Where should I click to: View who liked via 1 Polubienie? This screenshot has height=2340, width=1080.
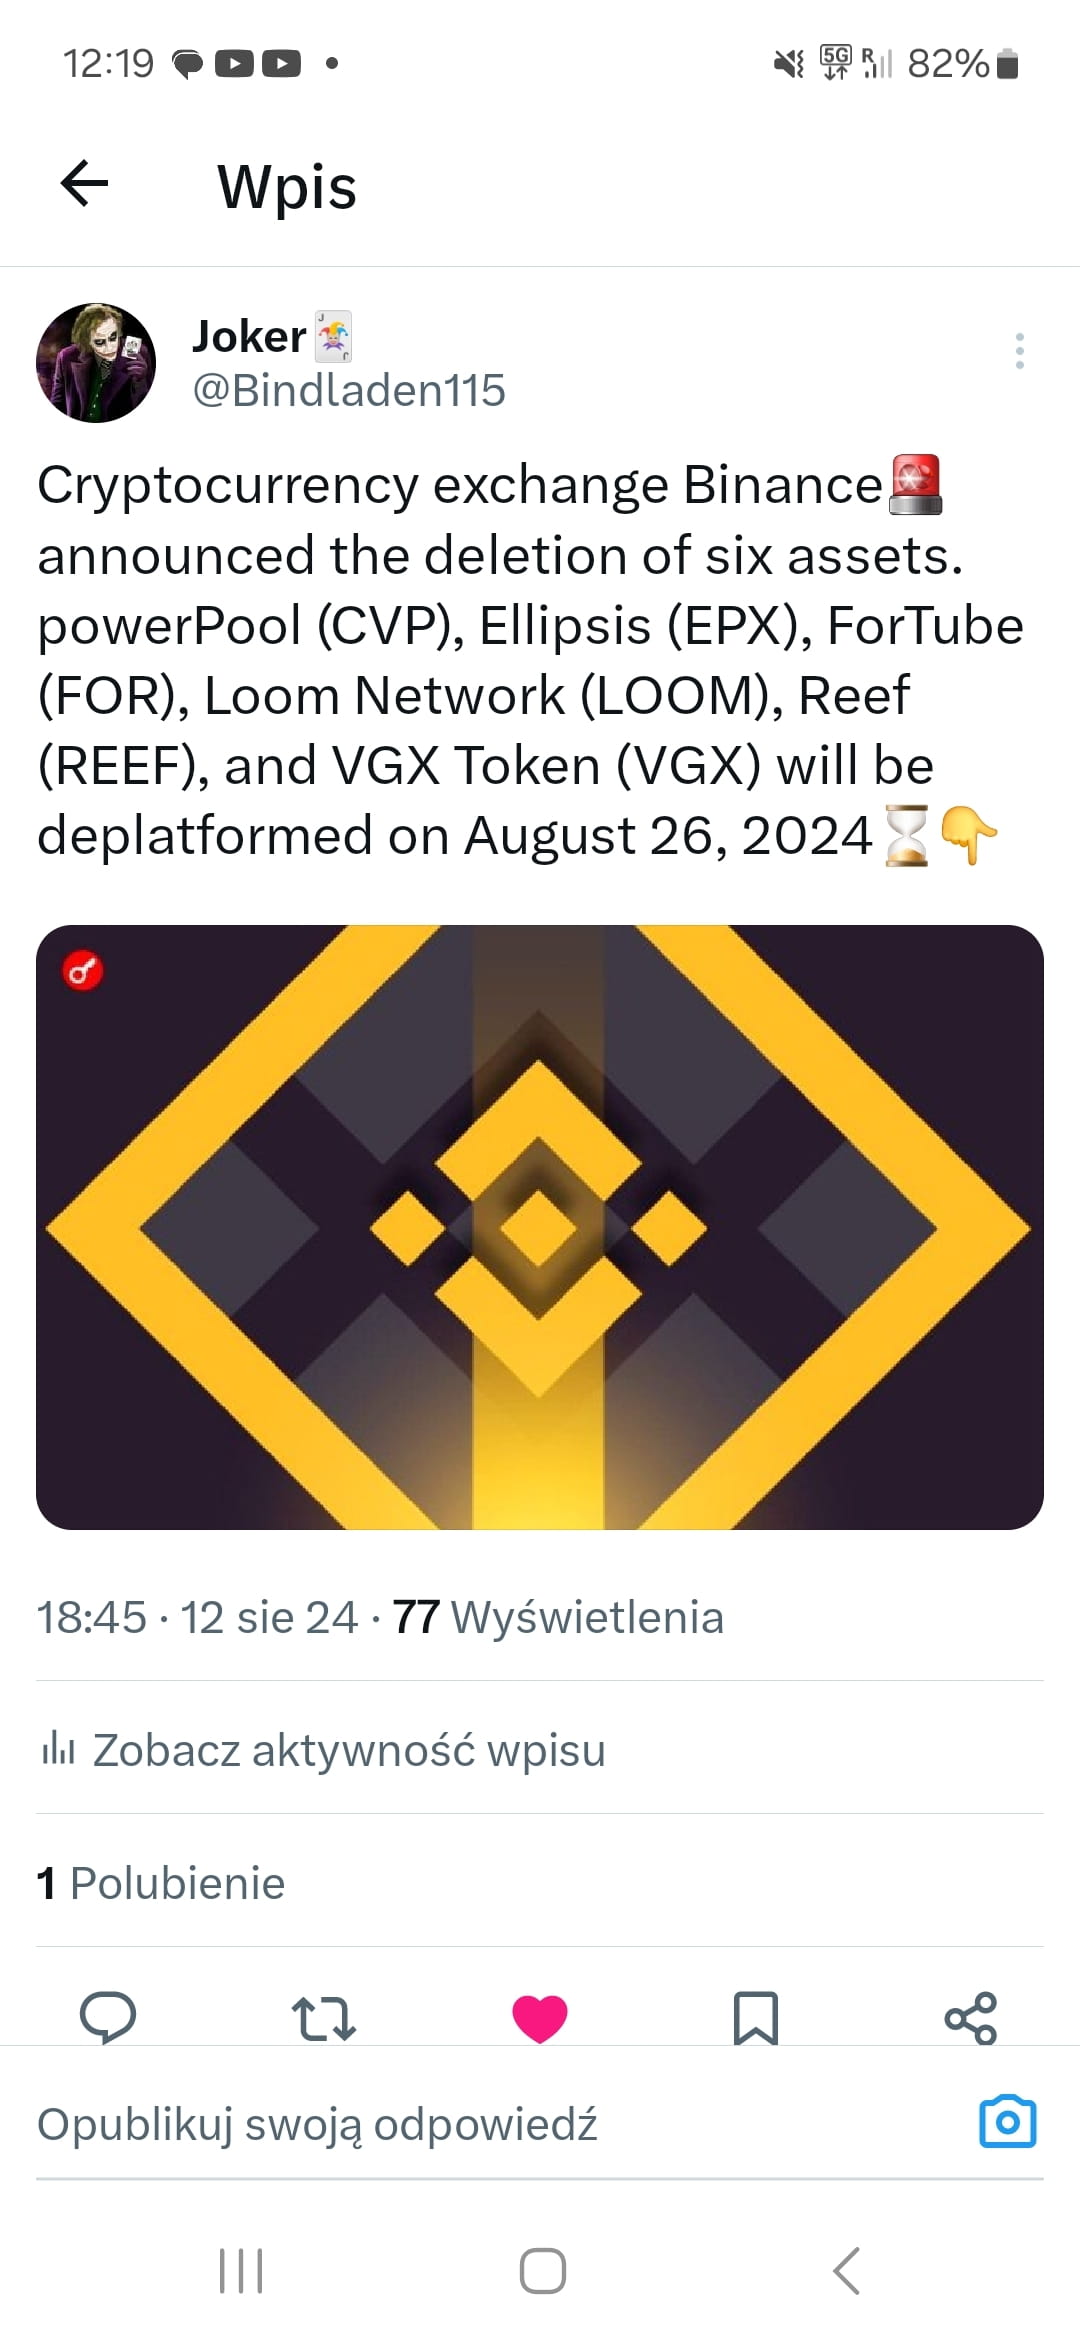point(160,1883)
